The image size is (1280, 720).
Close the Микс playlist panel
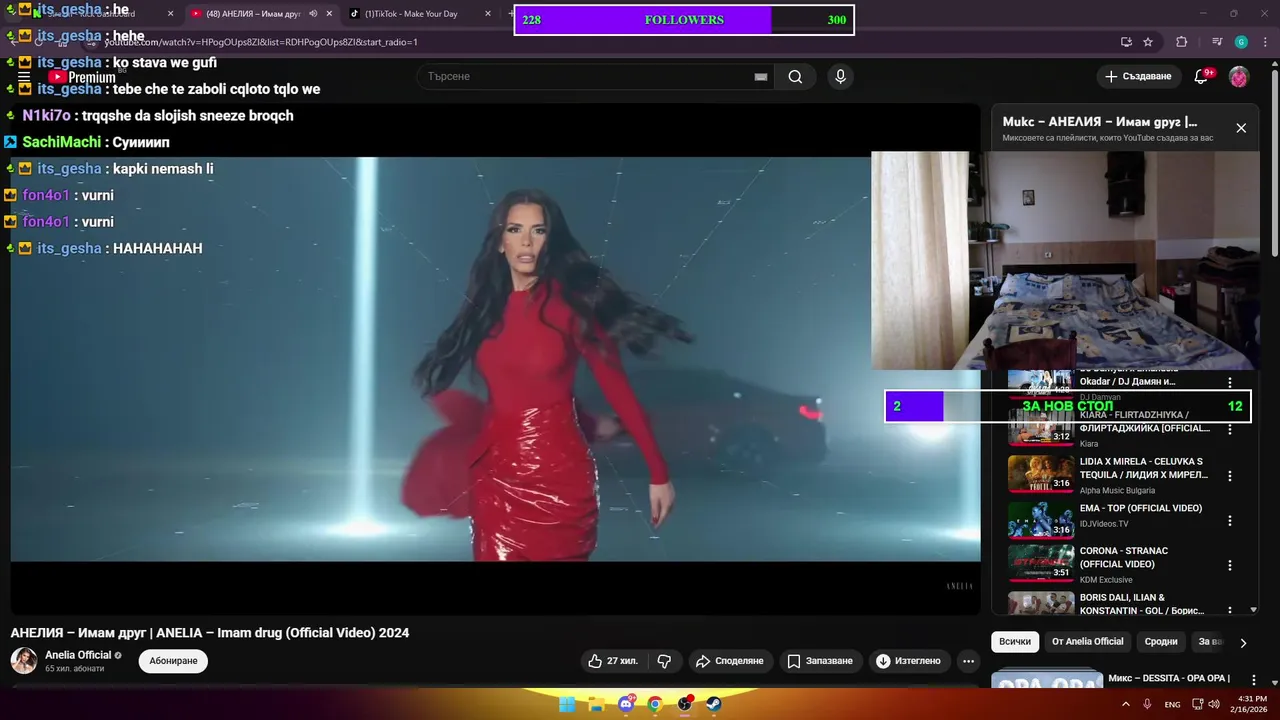tap(1241, 128)
